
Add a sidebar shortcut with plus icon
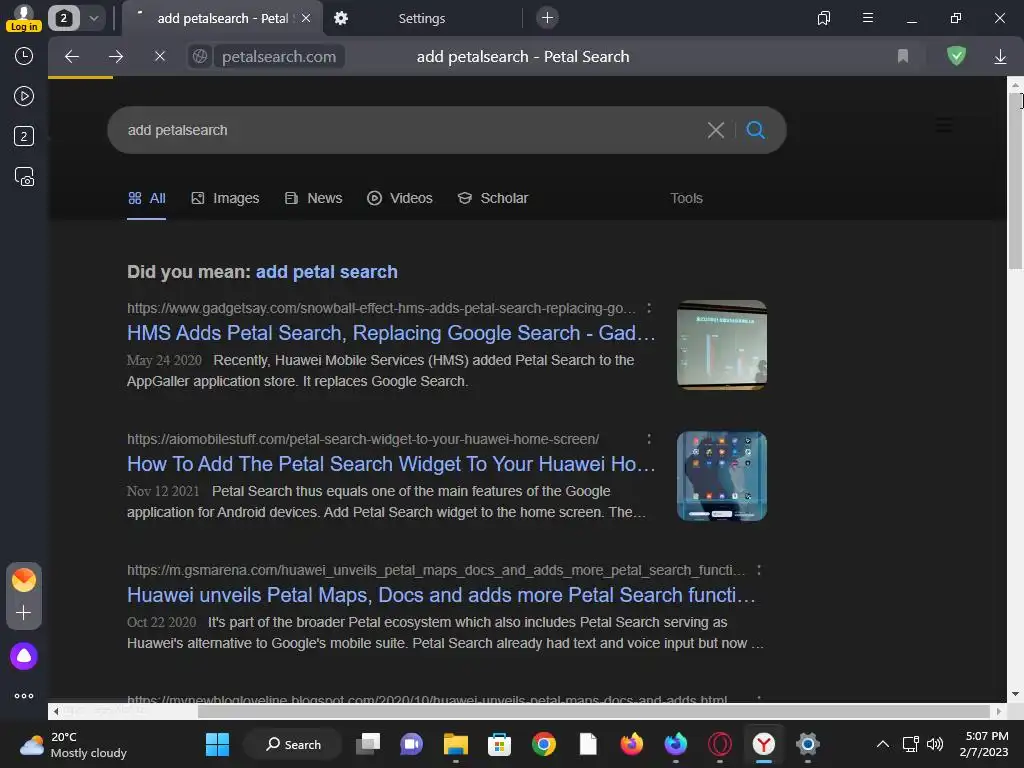pyautogui.click(x=24, y=613)
